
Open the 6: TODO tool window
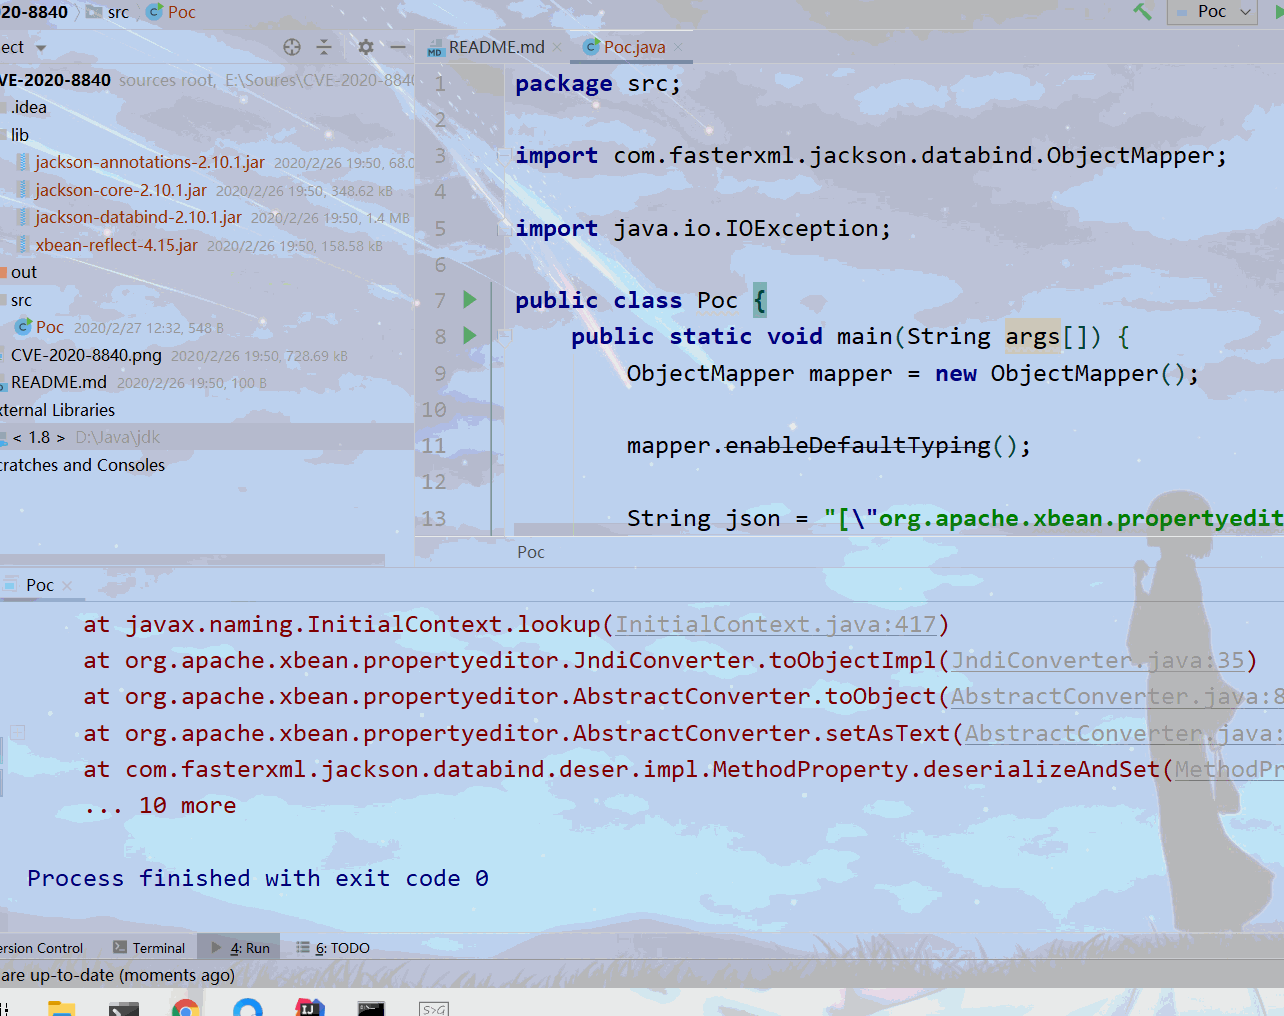click(x=334, y=948)
